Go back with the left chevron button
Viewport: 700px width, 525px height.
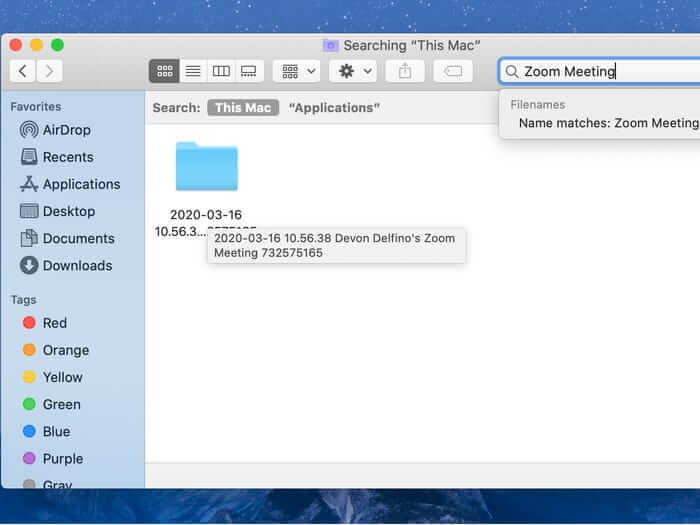(x=23, y=71)
